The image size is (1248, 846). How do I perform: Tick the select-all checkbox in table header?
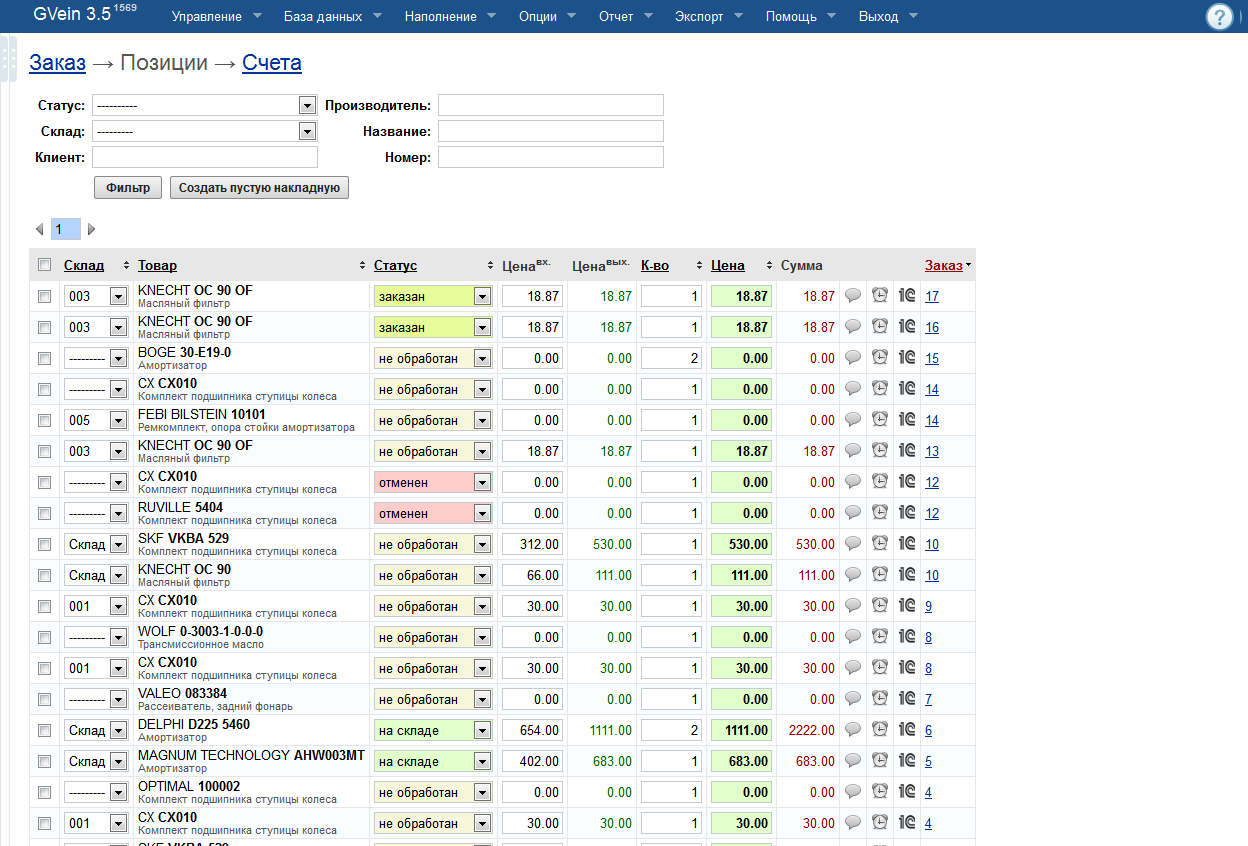tap(44, 265)
